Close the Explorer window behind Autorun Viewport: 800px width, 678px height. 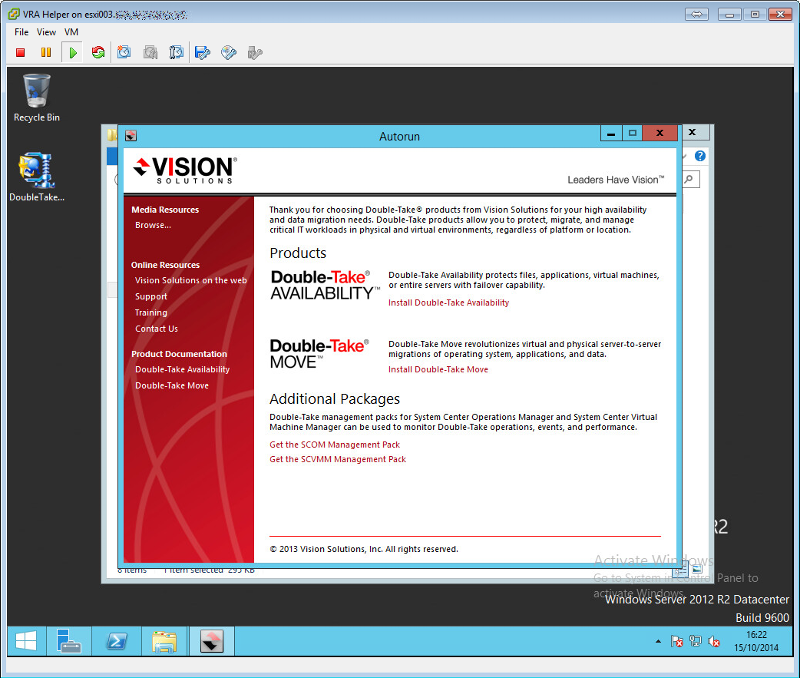tap(693, 132)
